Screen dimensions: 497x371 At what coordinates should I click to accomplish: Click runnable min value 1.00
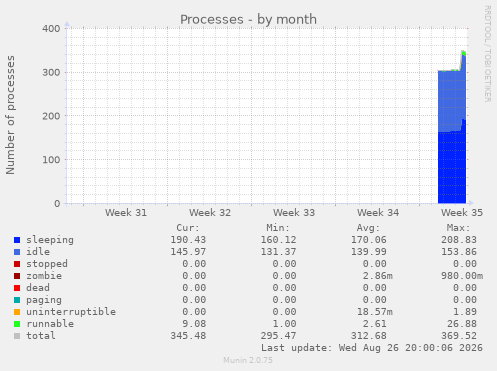pos(284,324)
